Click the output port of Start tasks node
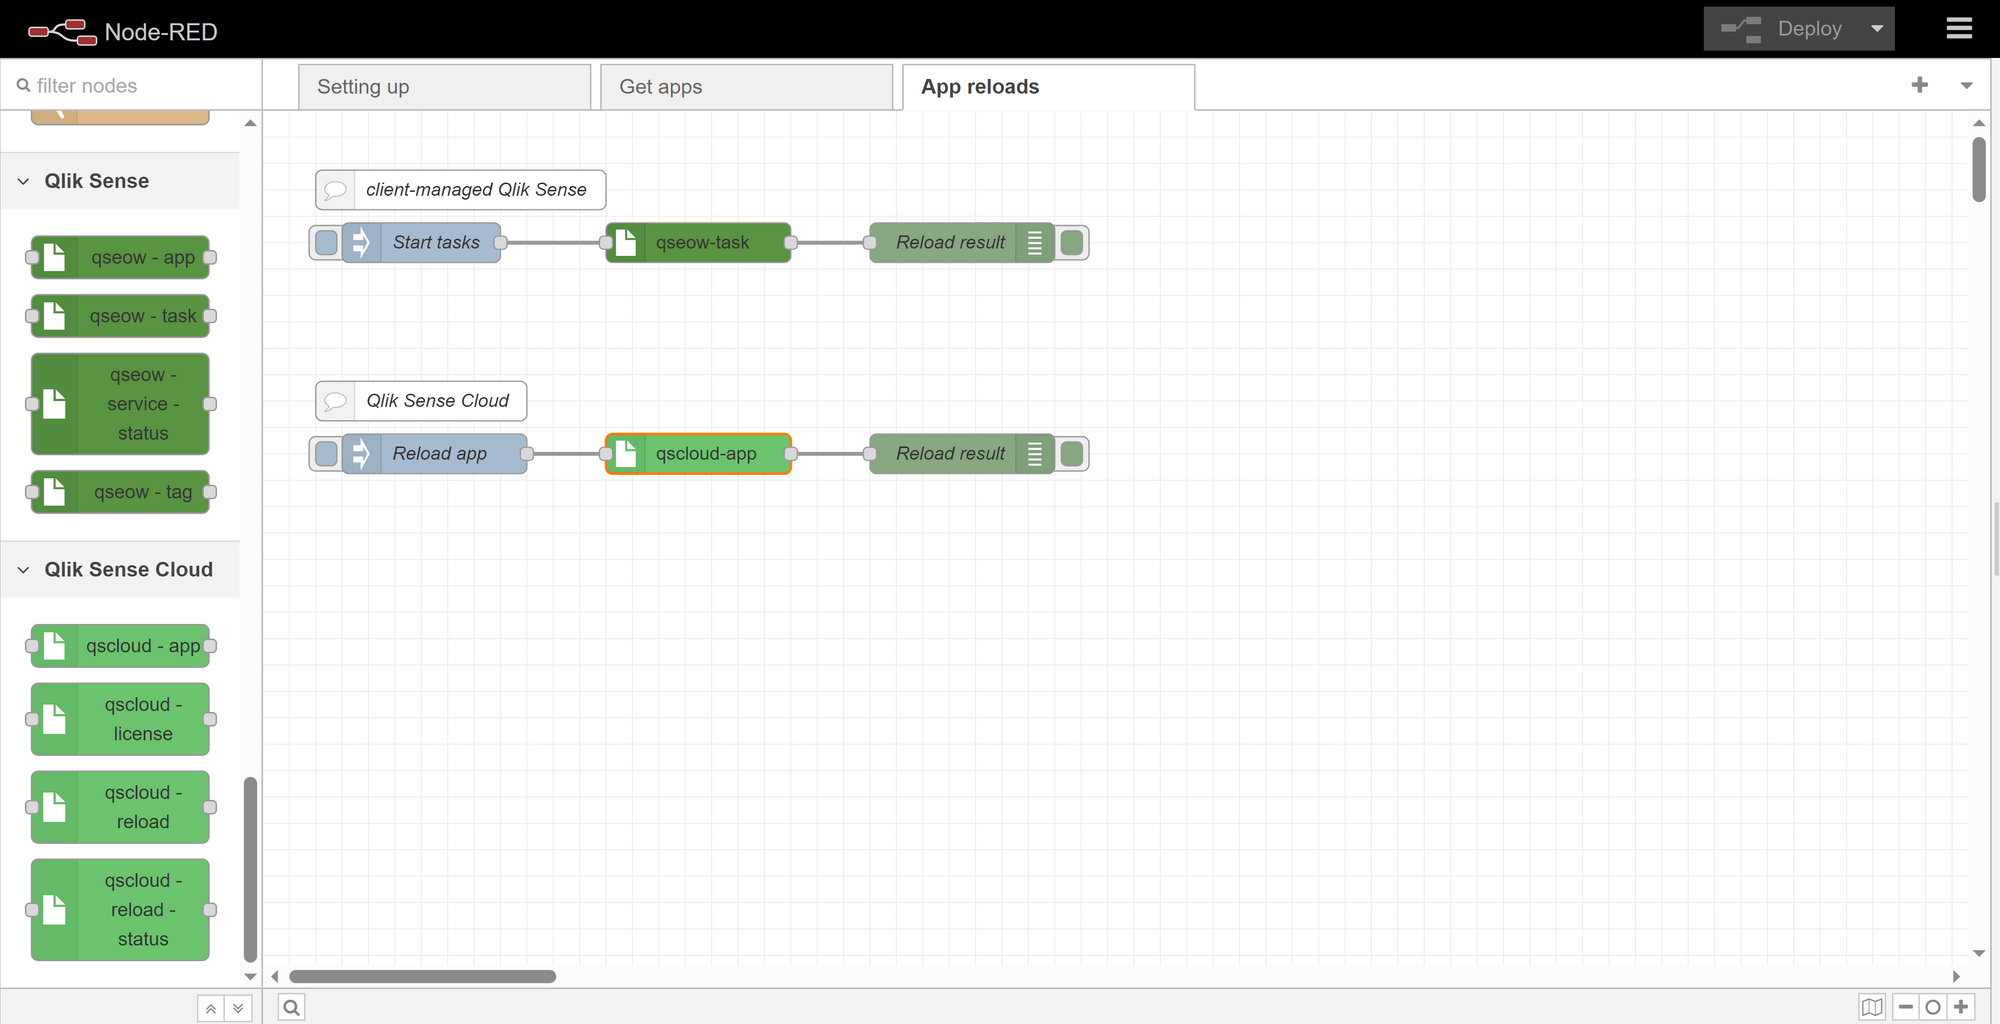2000x1024 pixels. pyautogui.click(x=501, y=242)
